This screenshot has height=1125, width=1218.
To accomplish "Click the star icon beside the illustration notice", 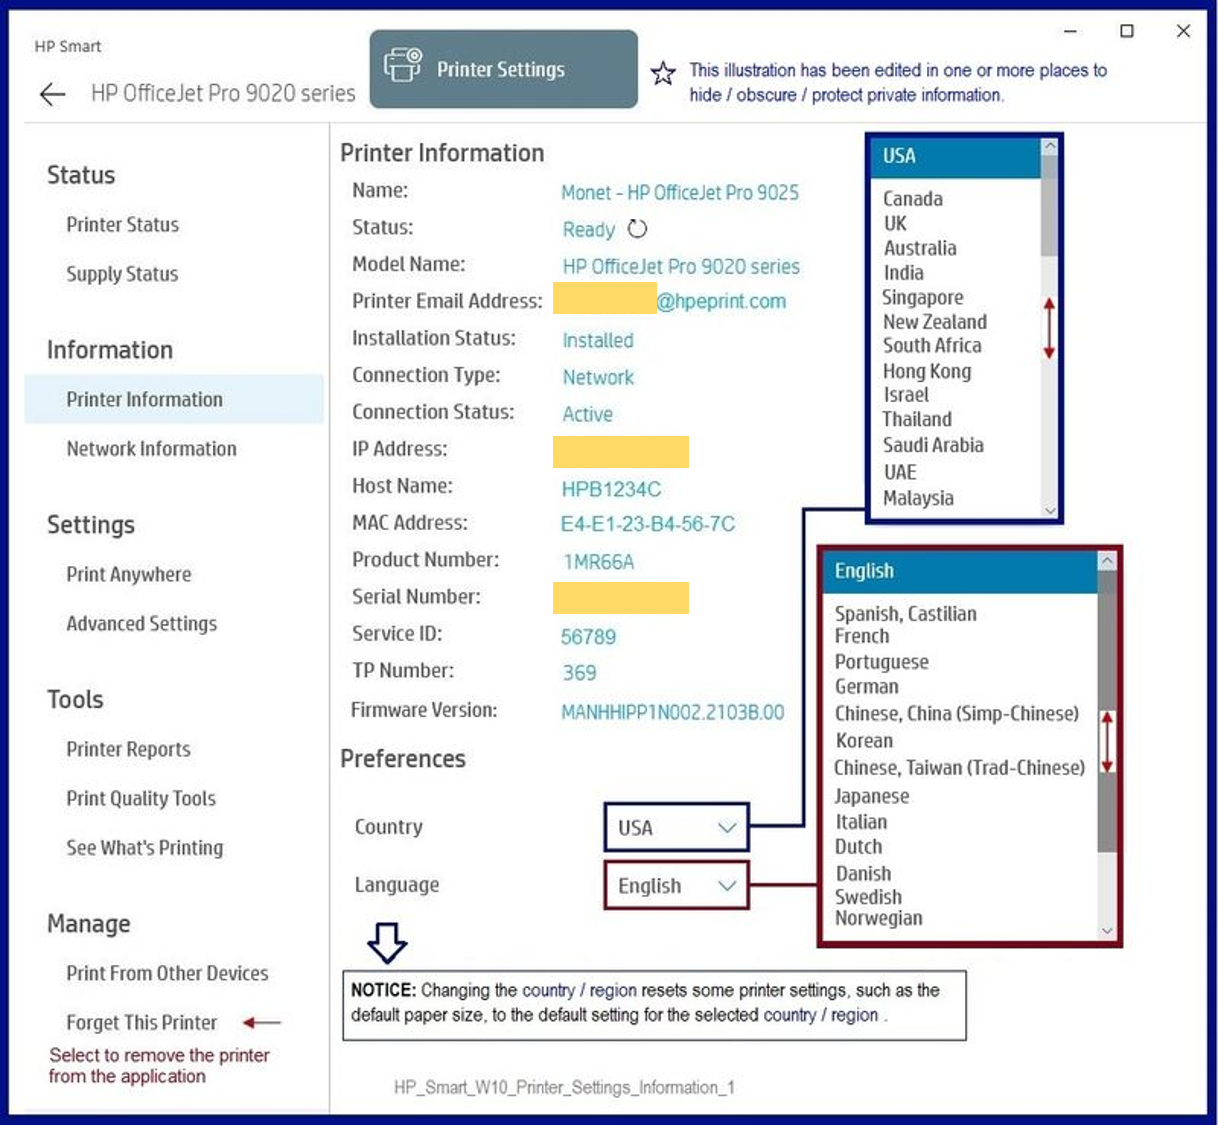I will coord(663,72).
